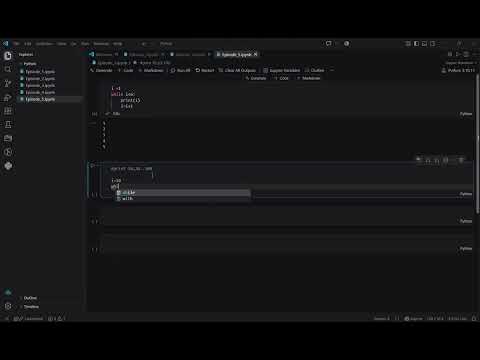Viewport: 480px width, 360px height.
Task: Expand the Outline section in Explorer
Action: 30,298
